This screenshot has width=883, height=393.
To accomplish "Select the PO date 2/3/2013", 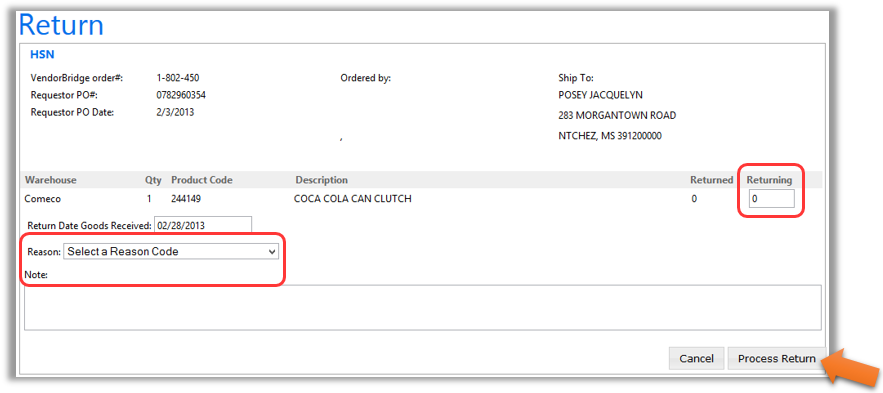I will tap(175, 112).
